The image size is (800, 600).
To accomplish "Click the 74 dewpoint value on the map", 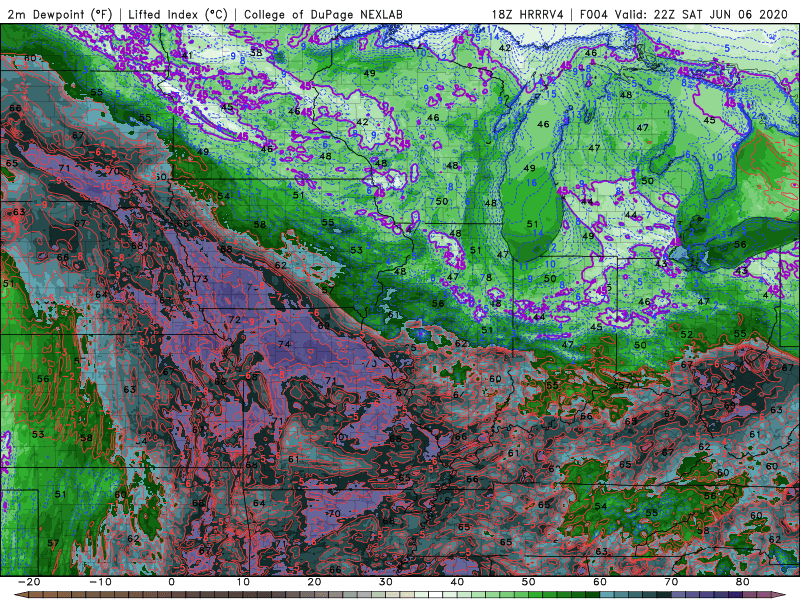I will coord(284,344).
